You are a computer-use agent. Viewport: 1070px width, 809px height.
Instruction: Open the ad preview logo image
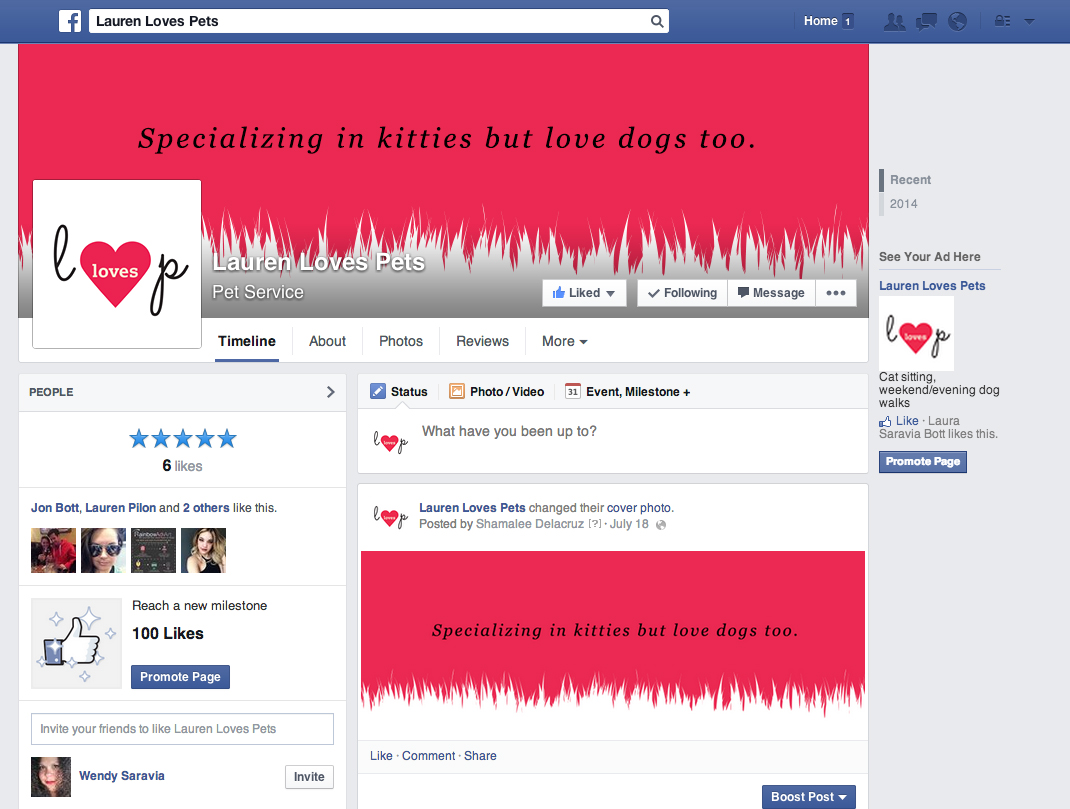(x=916, y=333)
